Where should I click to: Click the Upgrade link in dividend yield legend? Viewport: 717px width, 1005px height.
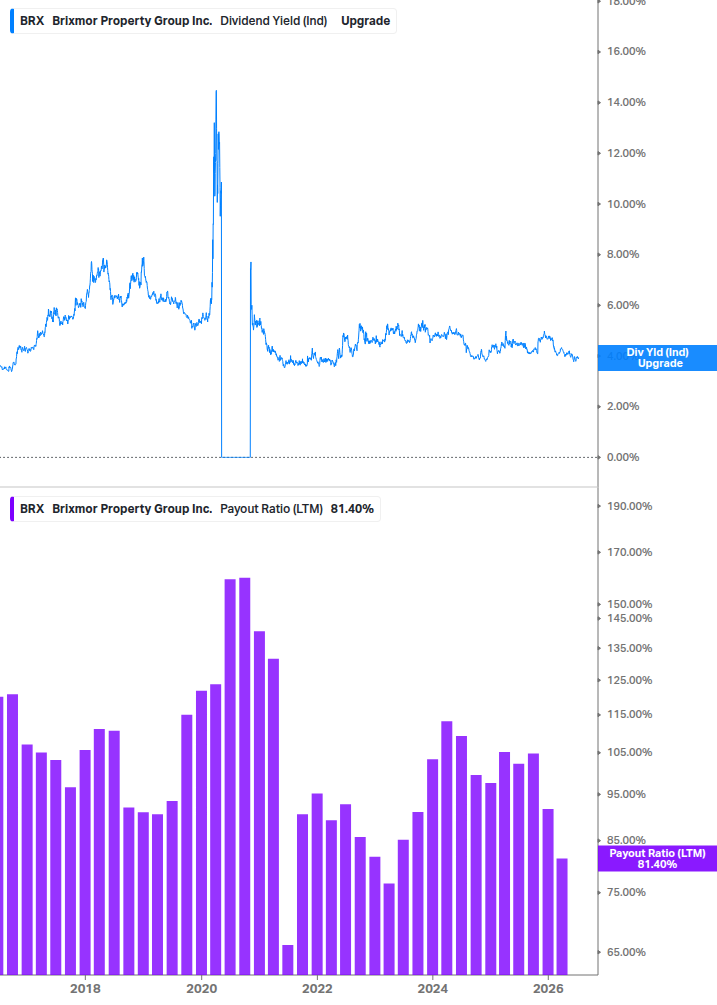click(x=365, y=21)
